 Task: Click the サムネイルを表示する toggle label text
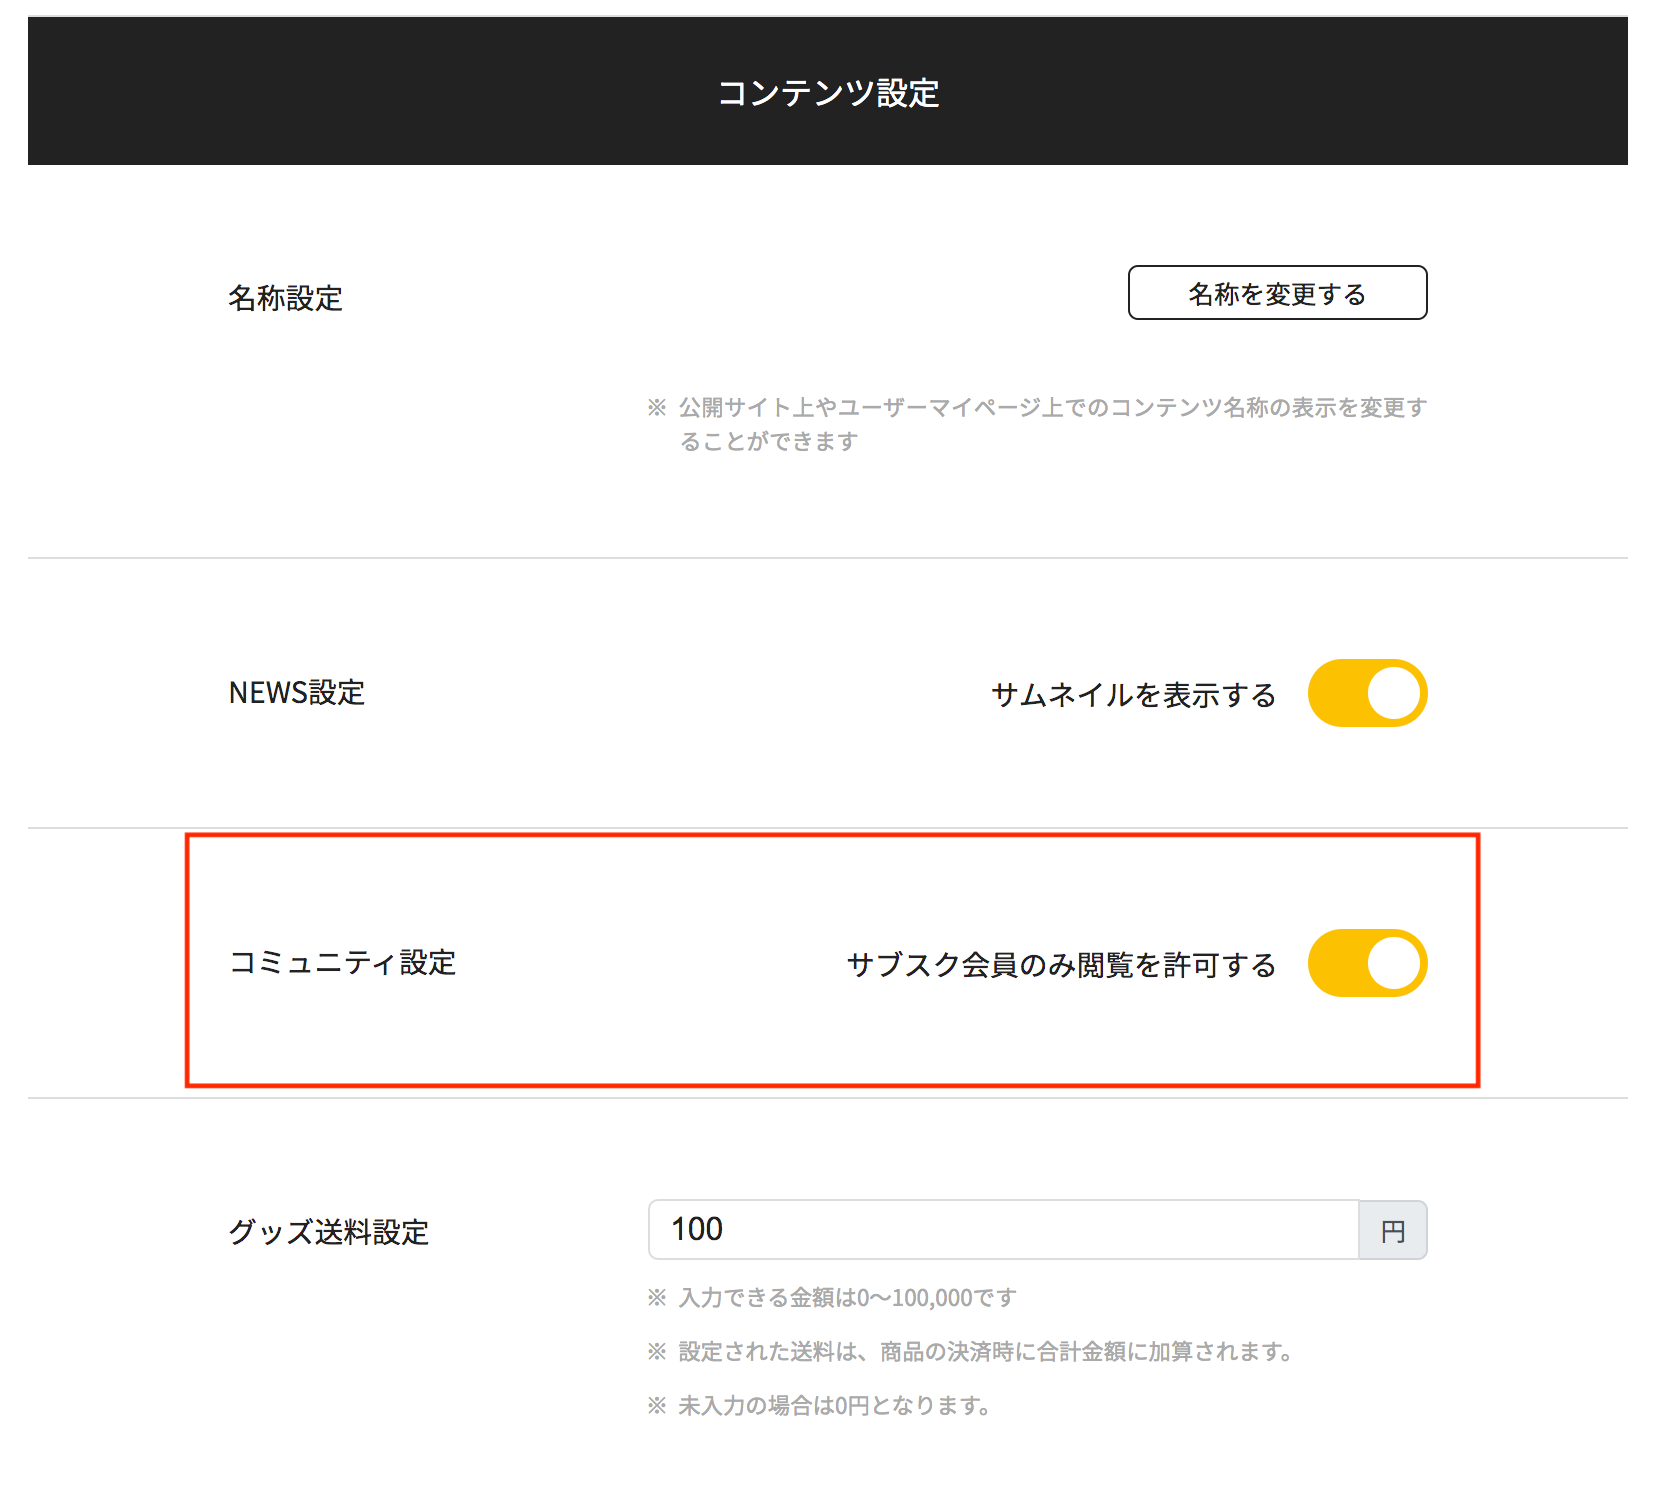click(1133, 695)
